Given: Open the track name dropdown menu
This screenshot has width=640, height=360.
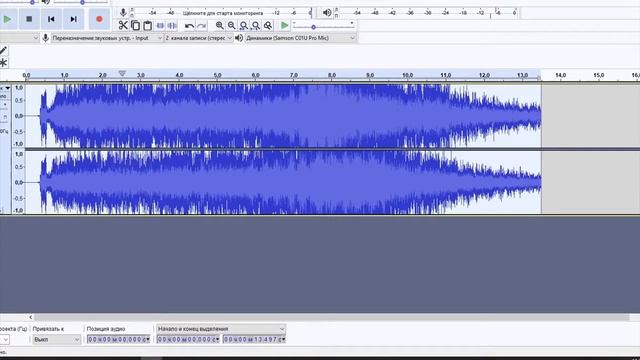Looking at the screenshot, I should 5,88.
